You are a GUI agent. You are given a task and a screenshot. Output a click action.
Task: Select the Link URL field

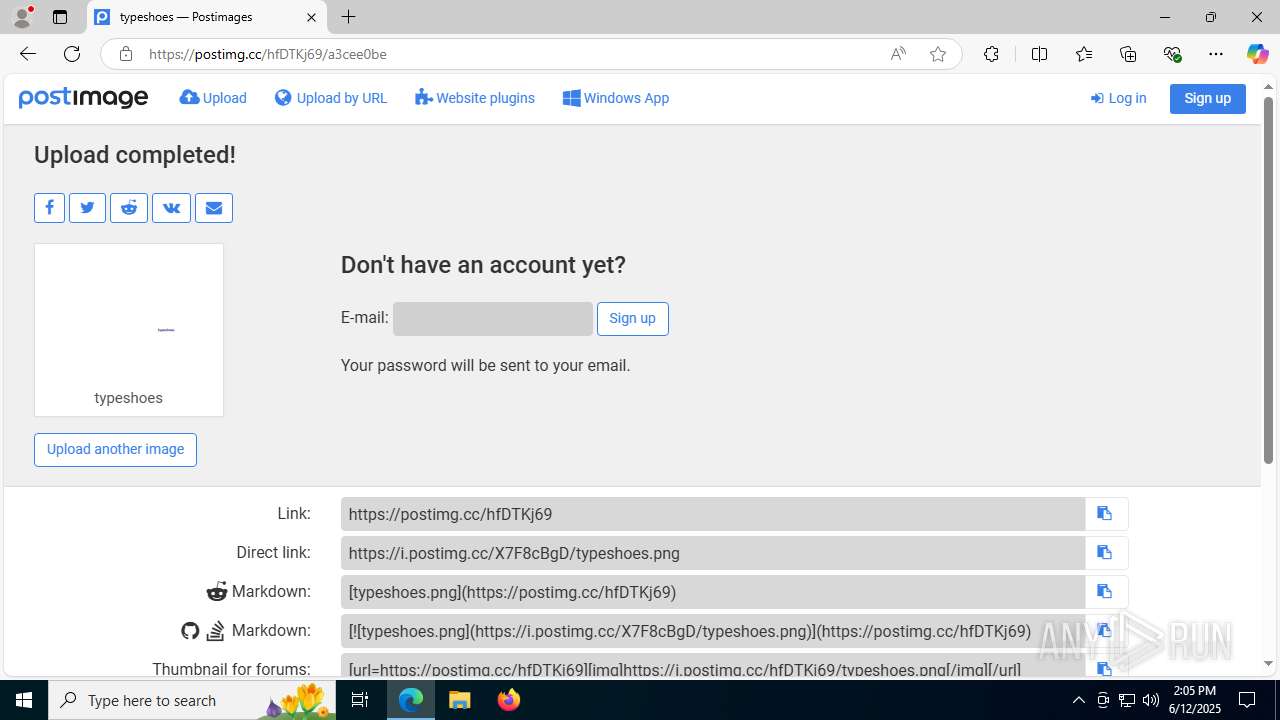[713, 514]
